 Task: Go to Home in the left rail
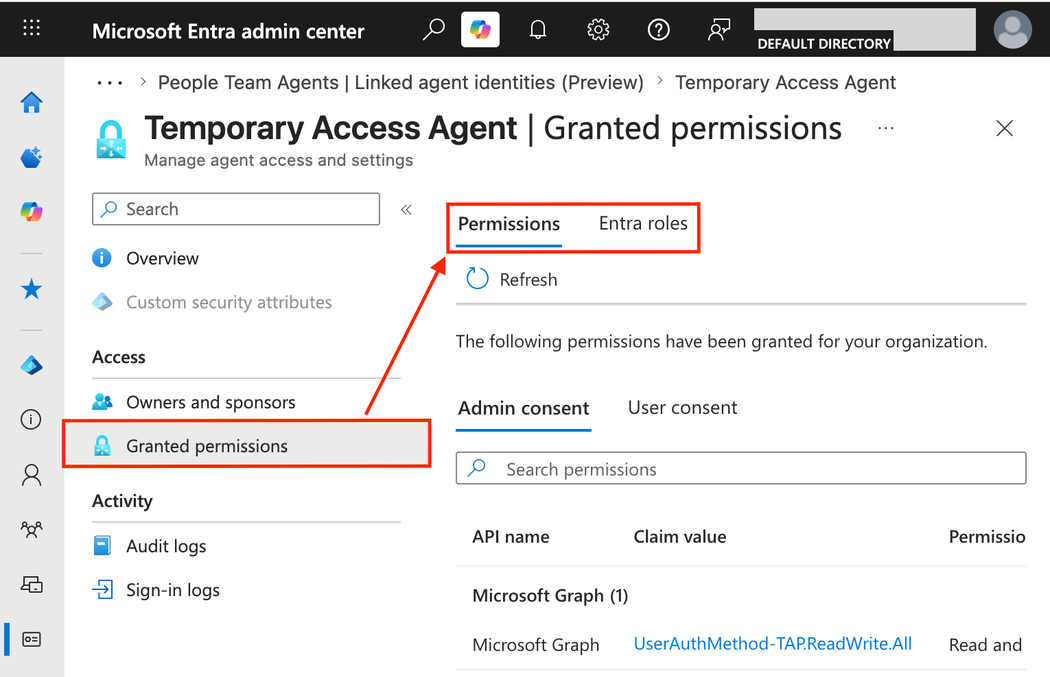click(x=31, y=102)
